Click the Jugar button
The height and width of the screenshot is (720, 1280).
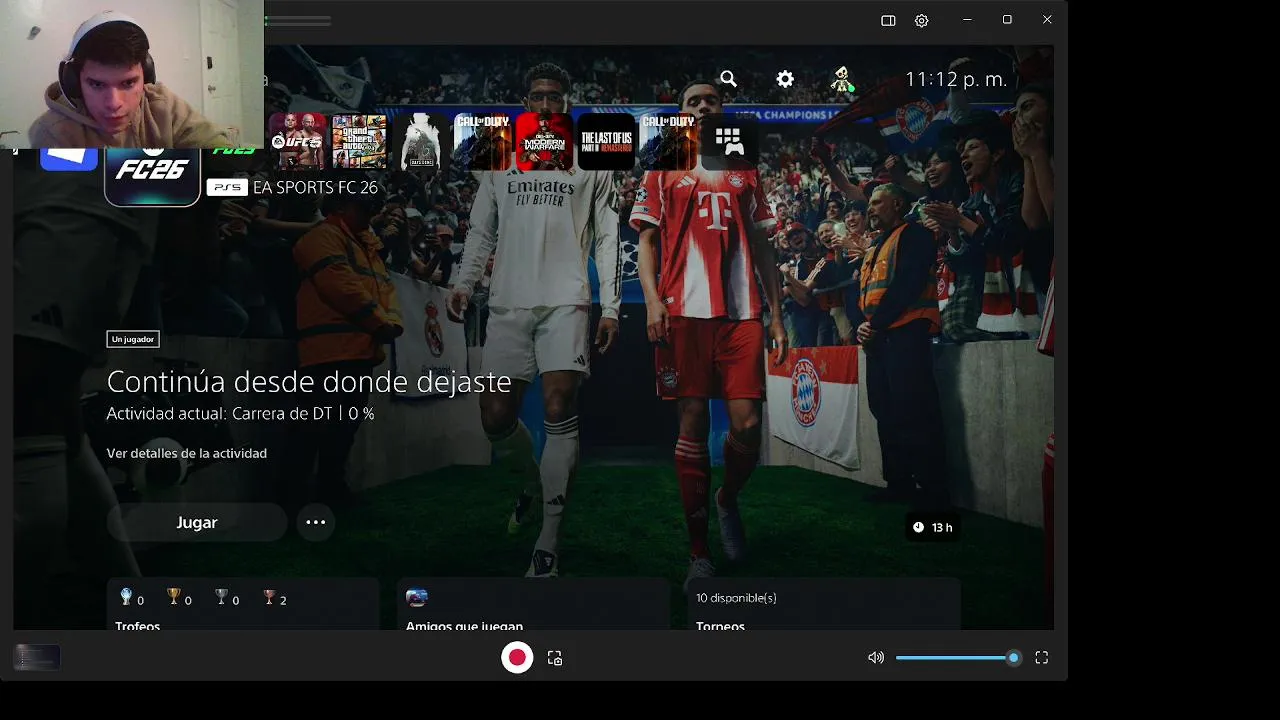pos(197,522)
